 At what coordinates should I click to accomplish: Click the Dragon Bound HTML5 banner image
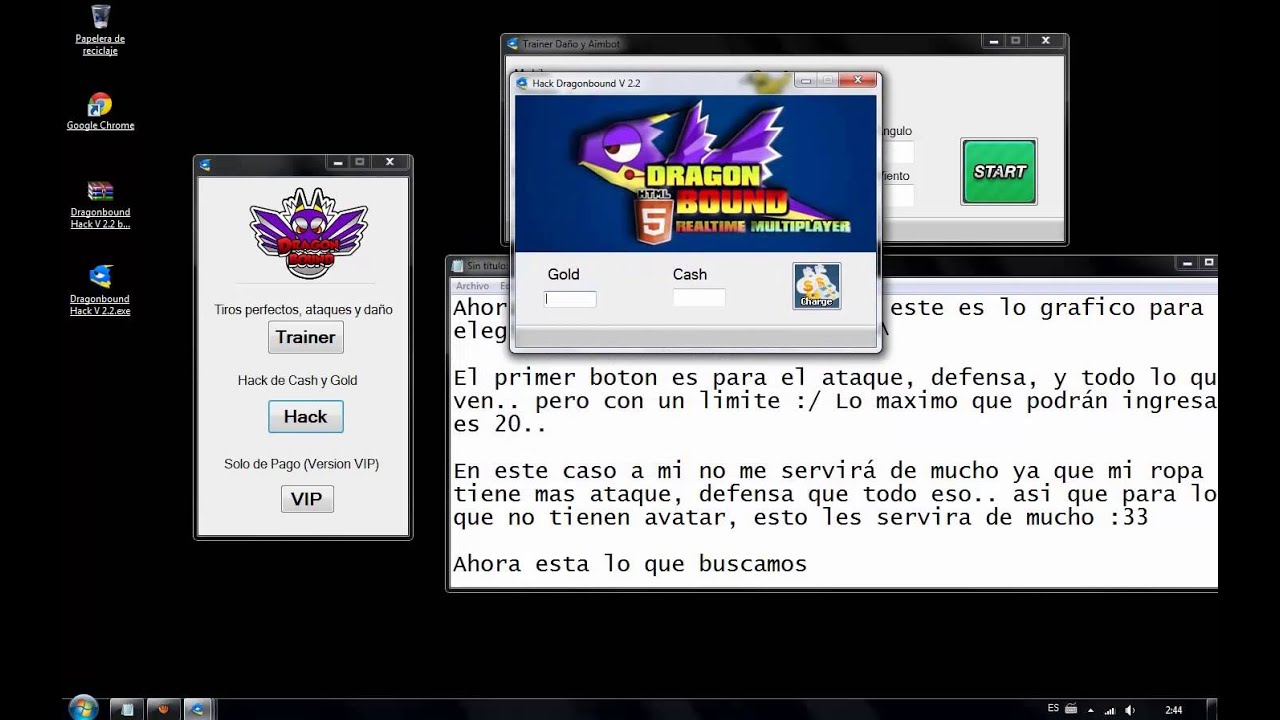click(696, 173)
